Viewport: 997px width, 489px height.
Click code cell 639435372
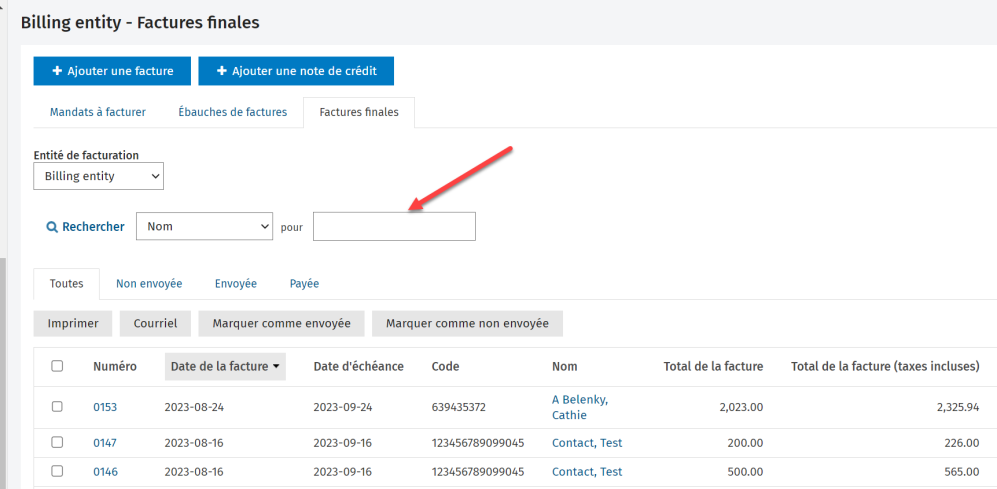tap(458, 407)
